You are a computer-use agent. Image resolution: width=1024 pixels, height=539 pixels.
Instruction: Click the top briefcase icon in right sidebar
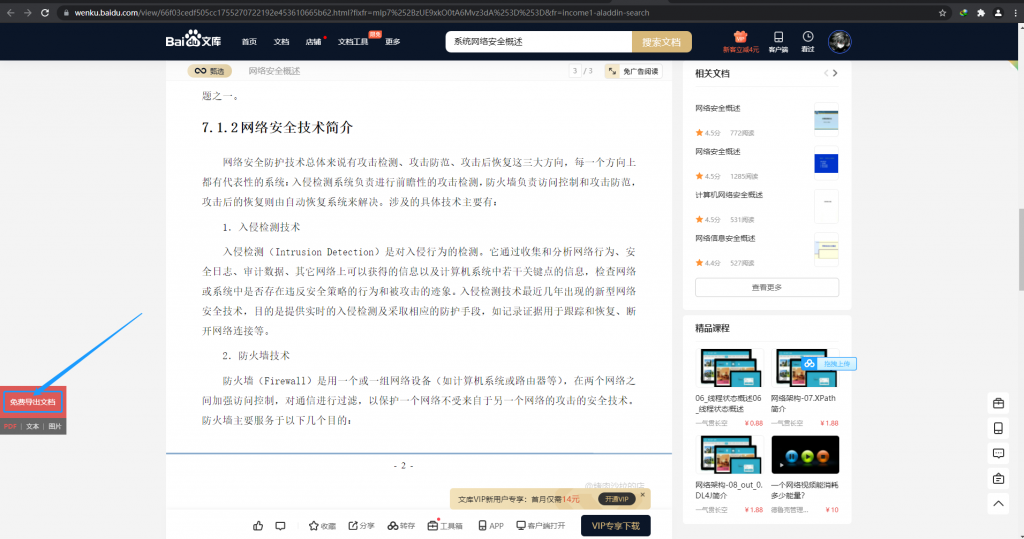coord(999,403)
